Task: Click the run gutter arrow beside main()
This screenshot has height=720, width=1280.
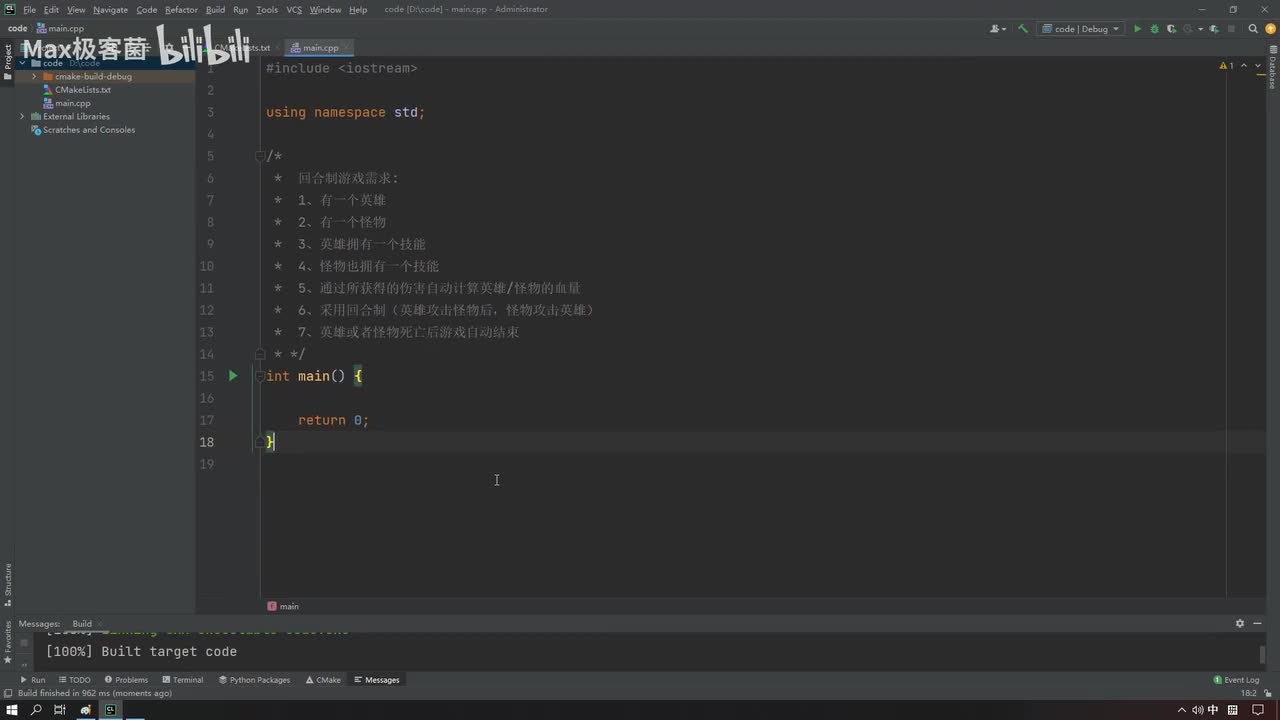Action: [x=233, y=376]
